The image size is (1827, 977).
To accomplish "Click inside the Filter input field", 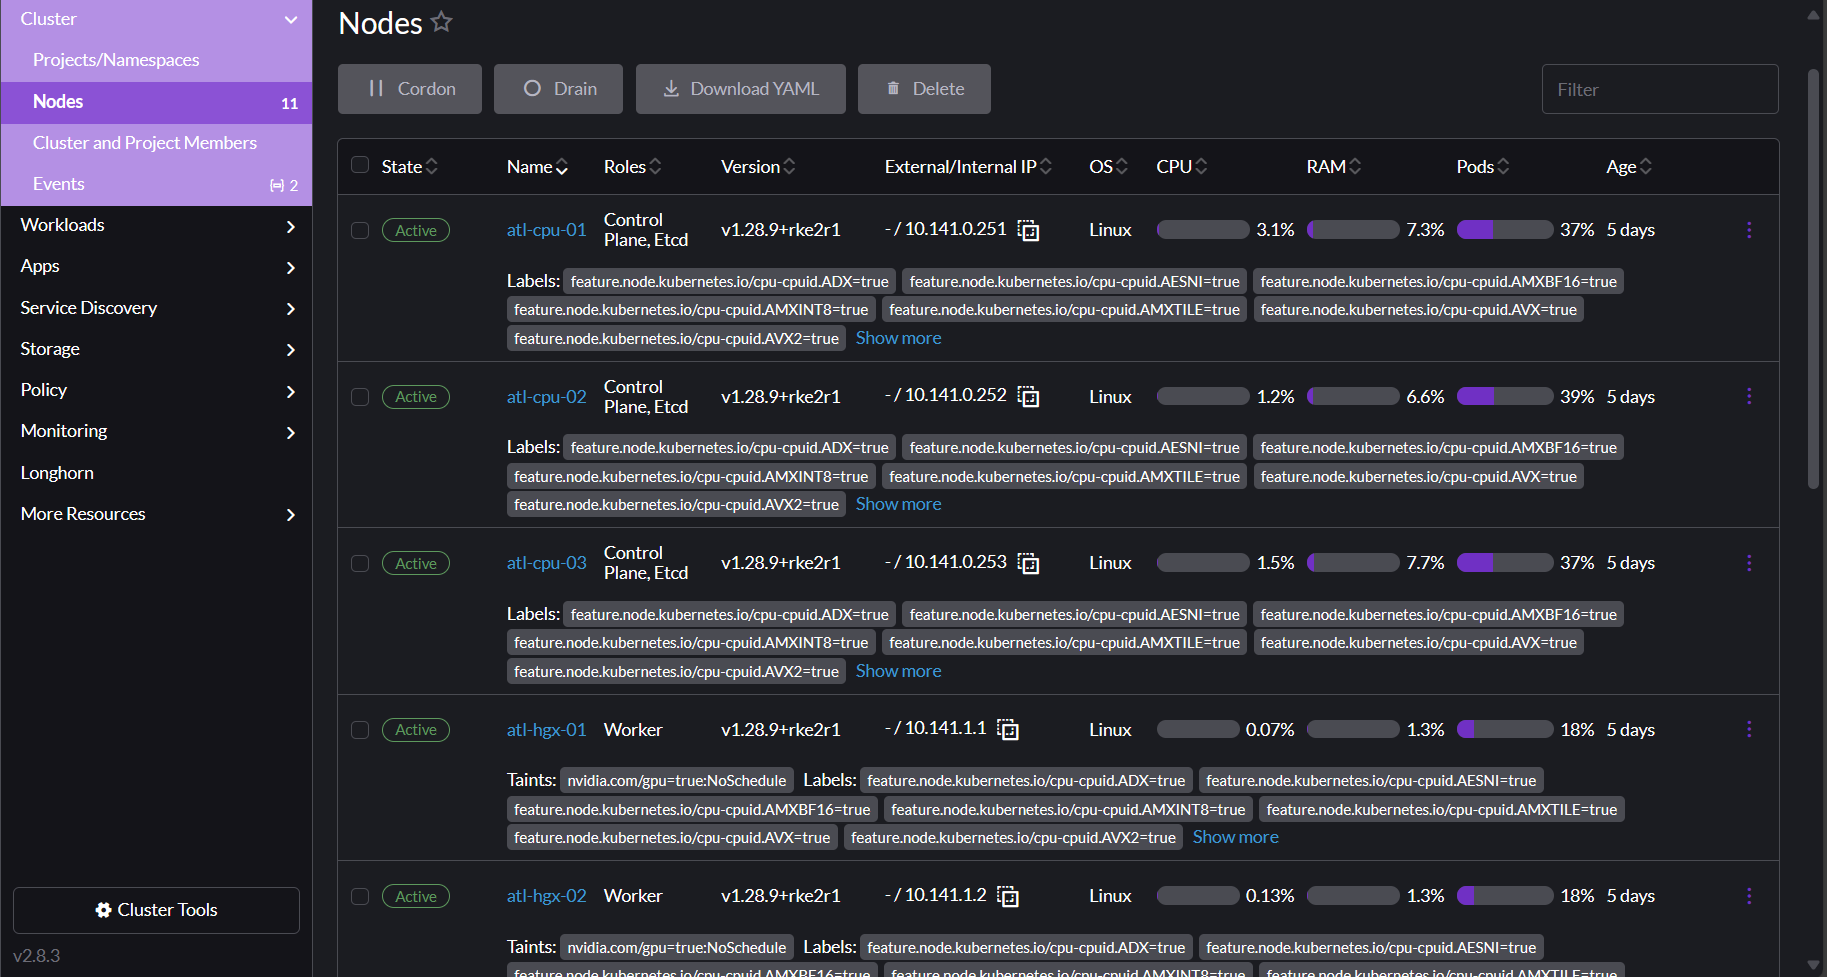I will 1659,89.
